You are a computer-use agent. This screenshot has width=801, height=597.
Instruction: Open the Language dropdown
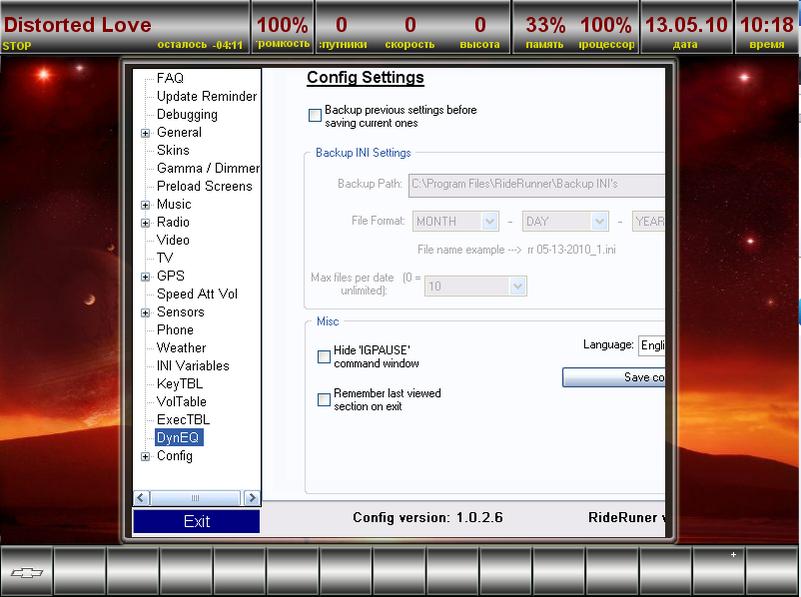point(651,345)
